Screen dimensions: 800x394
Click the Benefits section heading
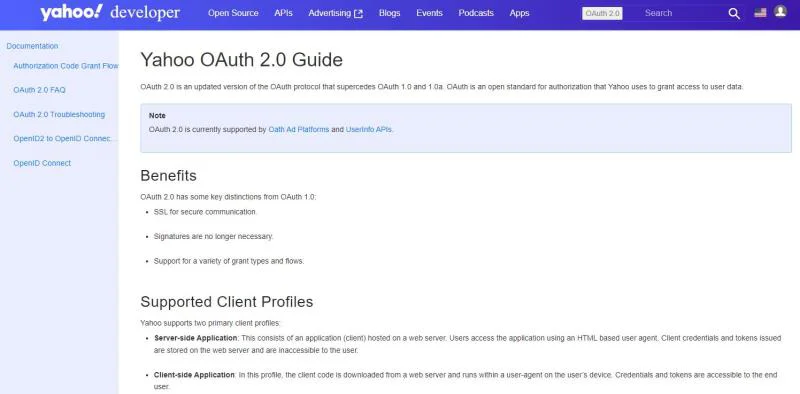[x=168, y=176]
